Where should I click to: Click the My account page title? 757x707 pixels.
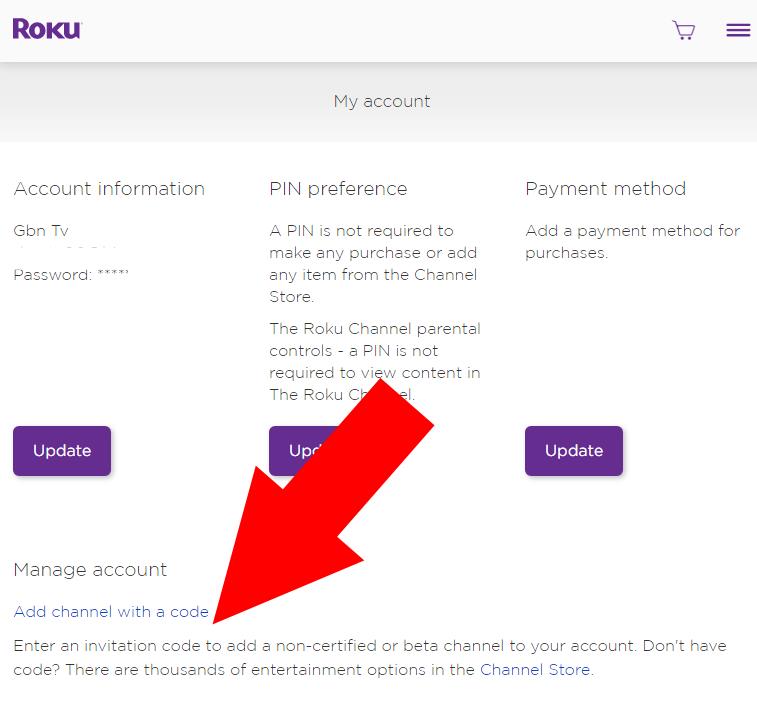pyautogui.click(x=381, y=101)
